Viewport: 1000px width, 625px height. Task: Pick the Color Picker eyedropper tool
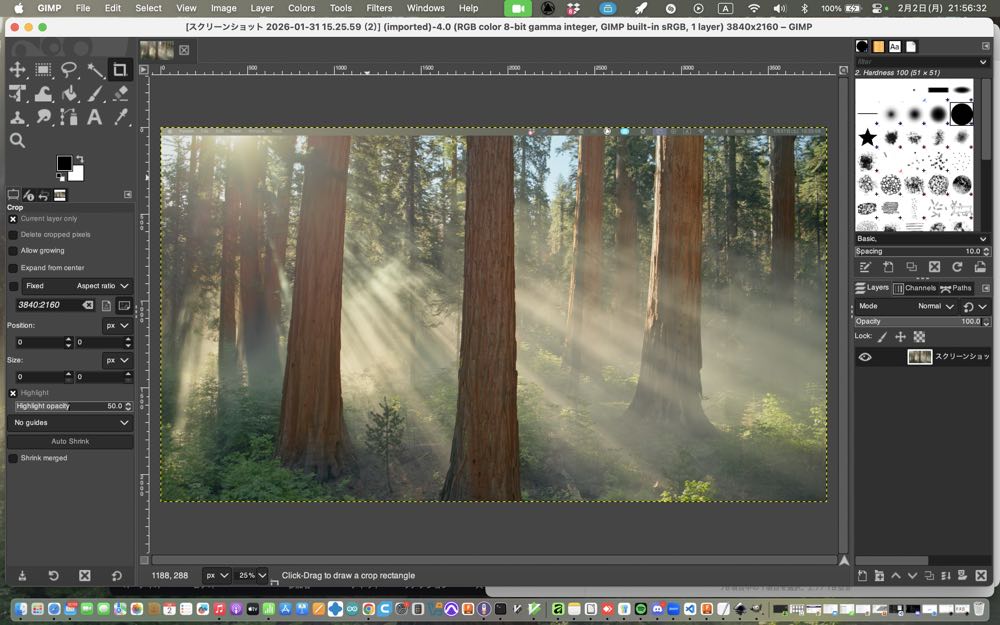click(x=121, y=118)
